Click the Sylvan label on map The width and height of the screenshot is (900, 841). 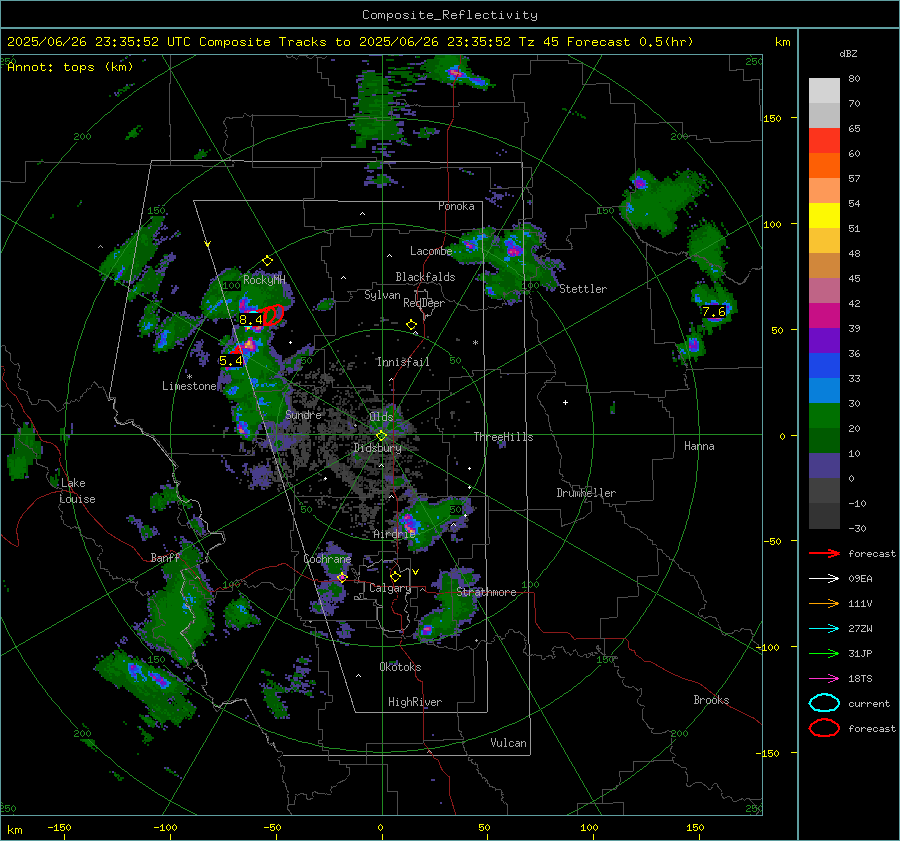pyautogui.click(x=382, y=295)
